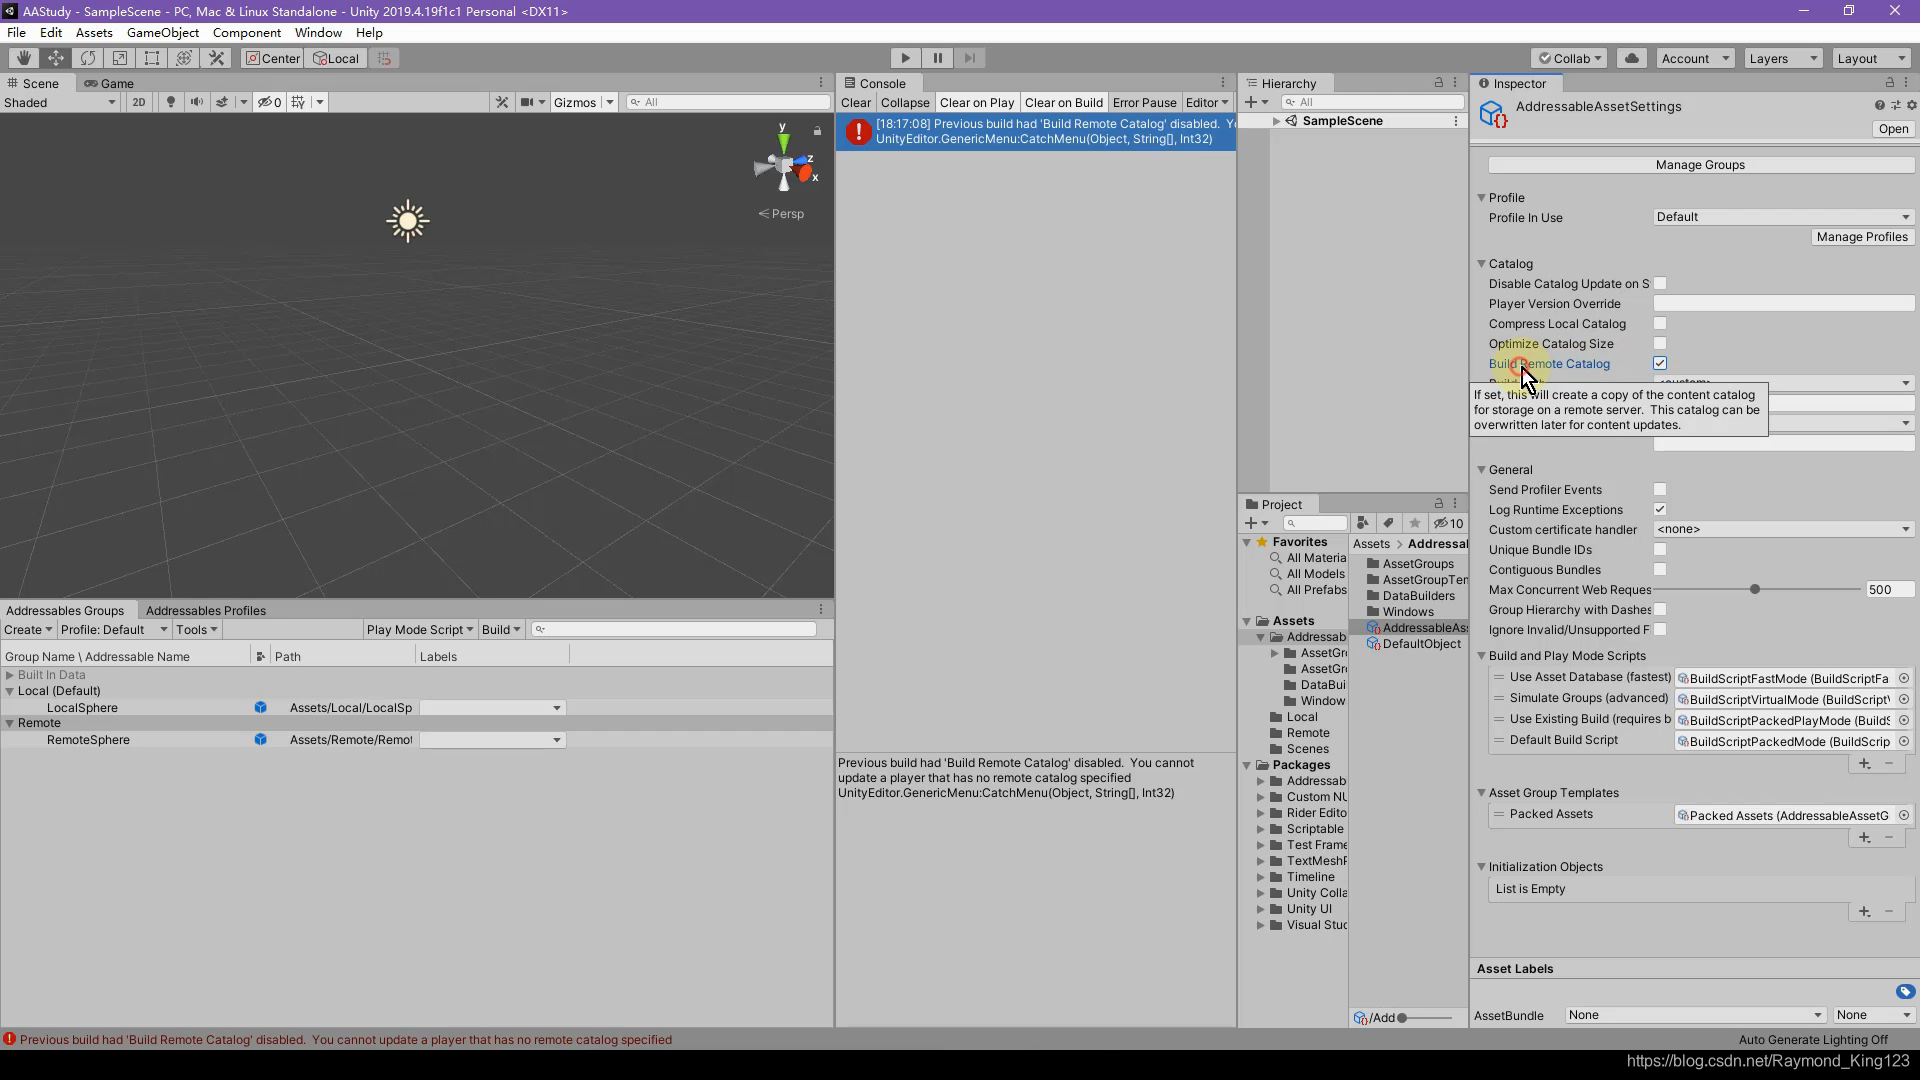Open the GameObject menu
Screen dimensions: 1920x1080
point(163,32)
